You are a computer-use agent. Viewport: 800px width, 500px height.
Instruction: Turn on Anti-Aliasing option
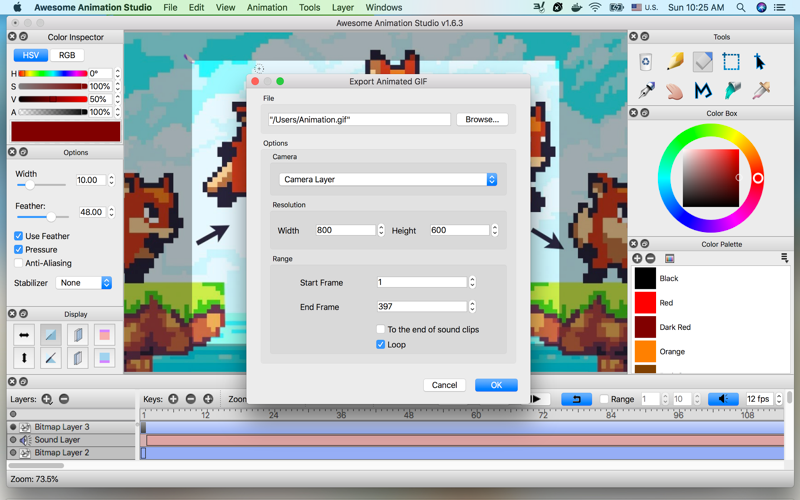click(x=18, y=263)
